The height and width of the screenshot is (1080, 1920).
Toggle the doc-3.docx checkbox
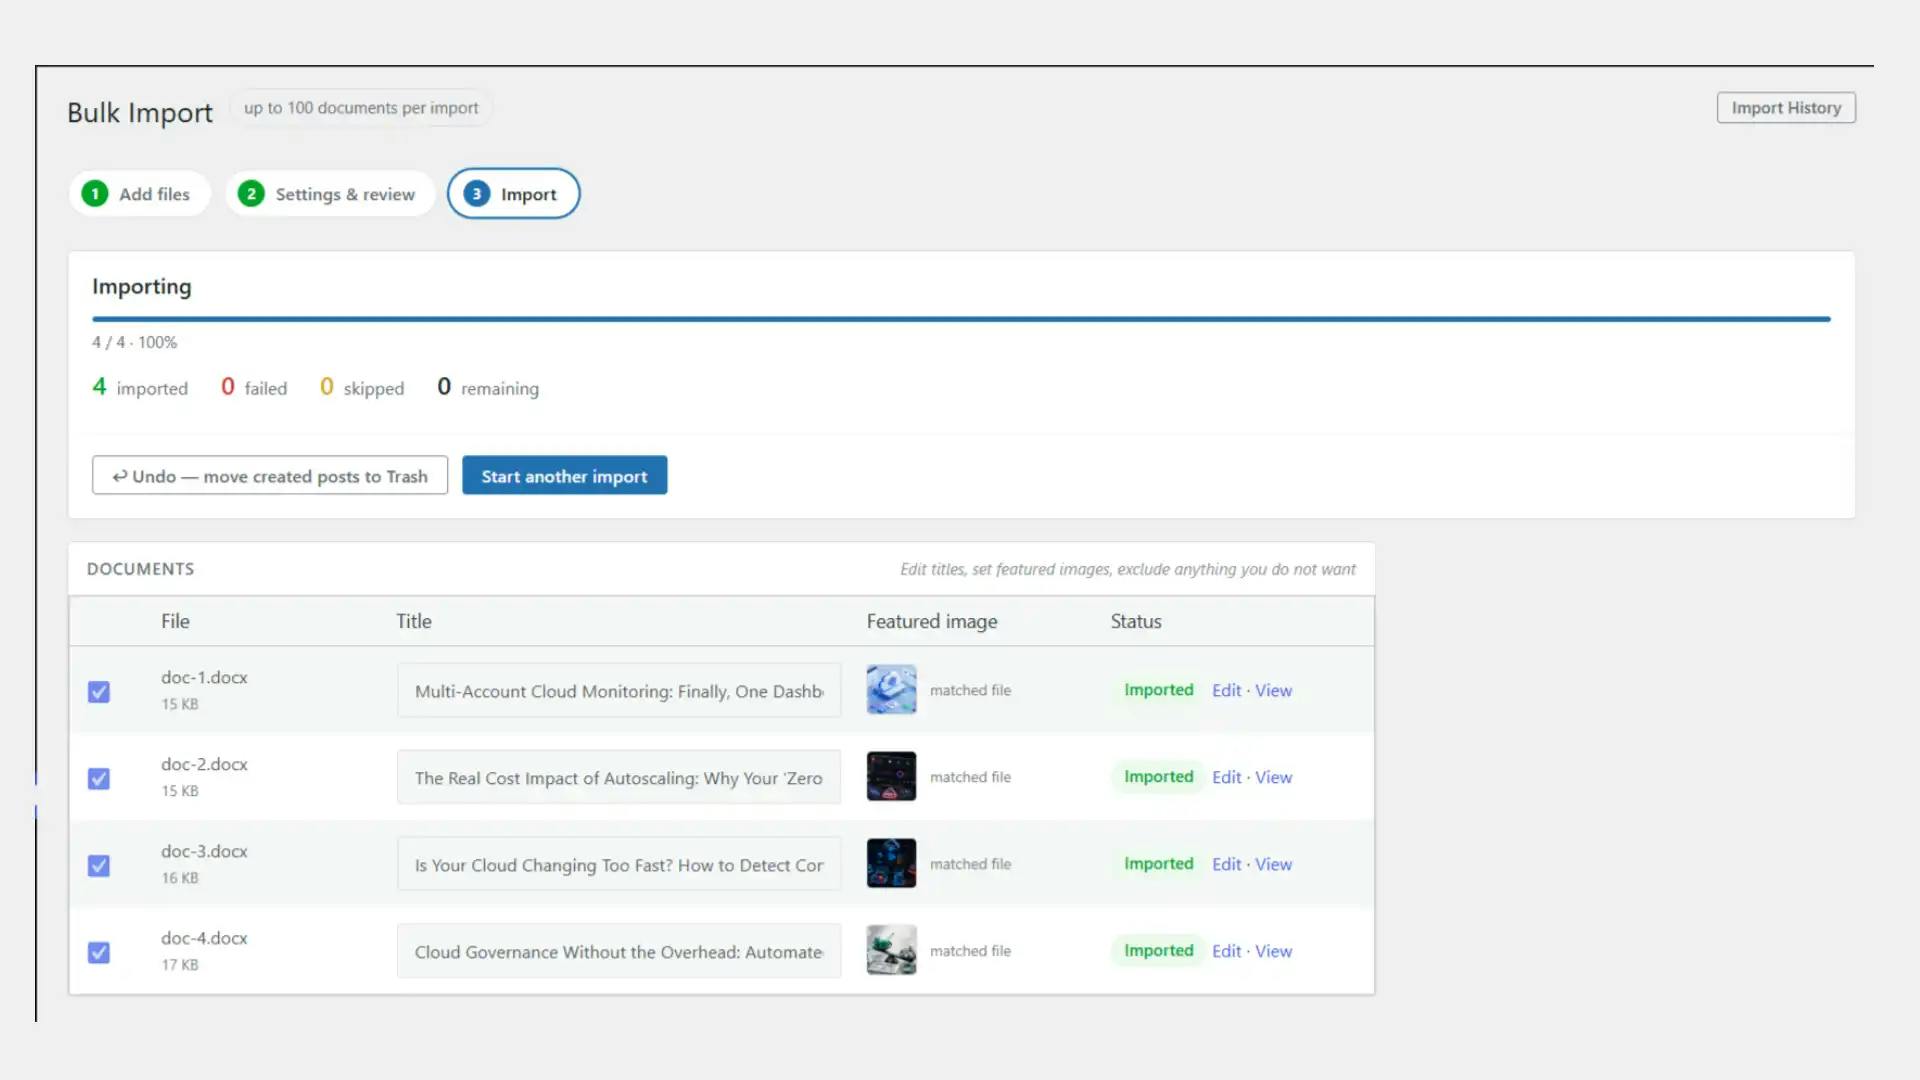99,866
